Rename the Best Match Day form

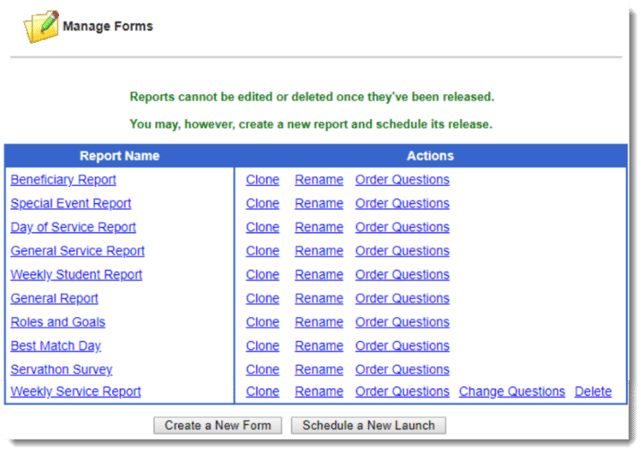tap(319, 346)
